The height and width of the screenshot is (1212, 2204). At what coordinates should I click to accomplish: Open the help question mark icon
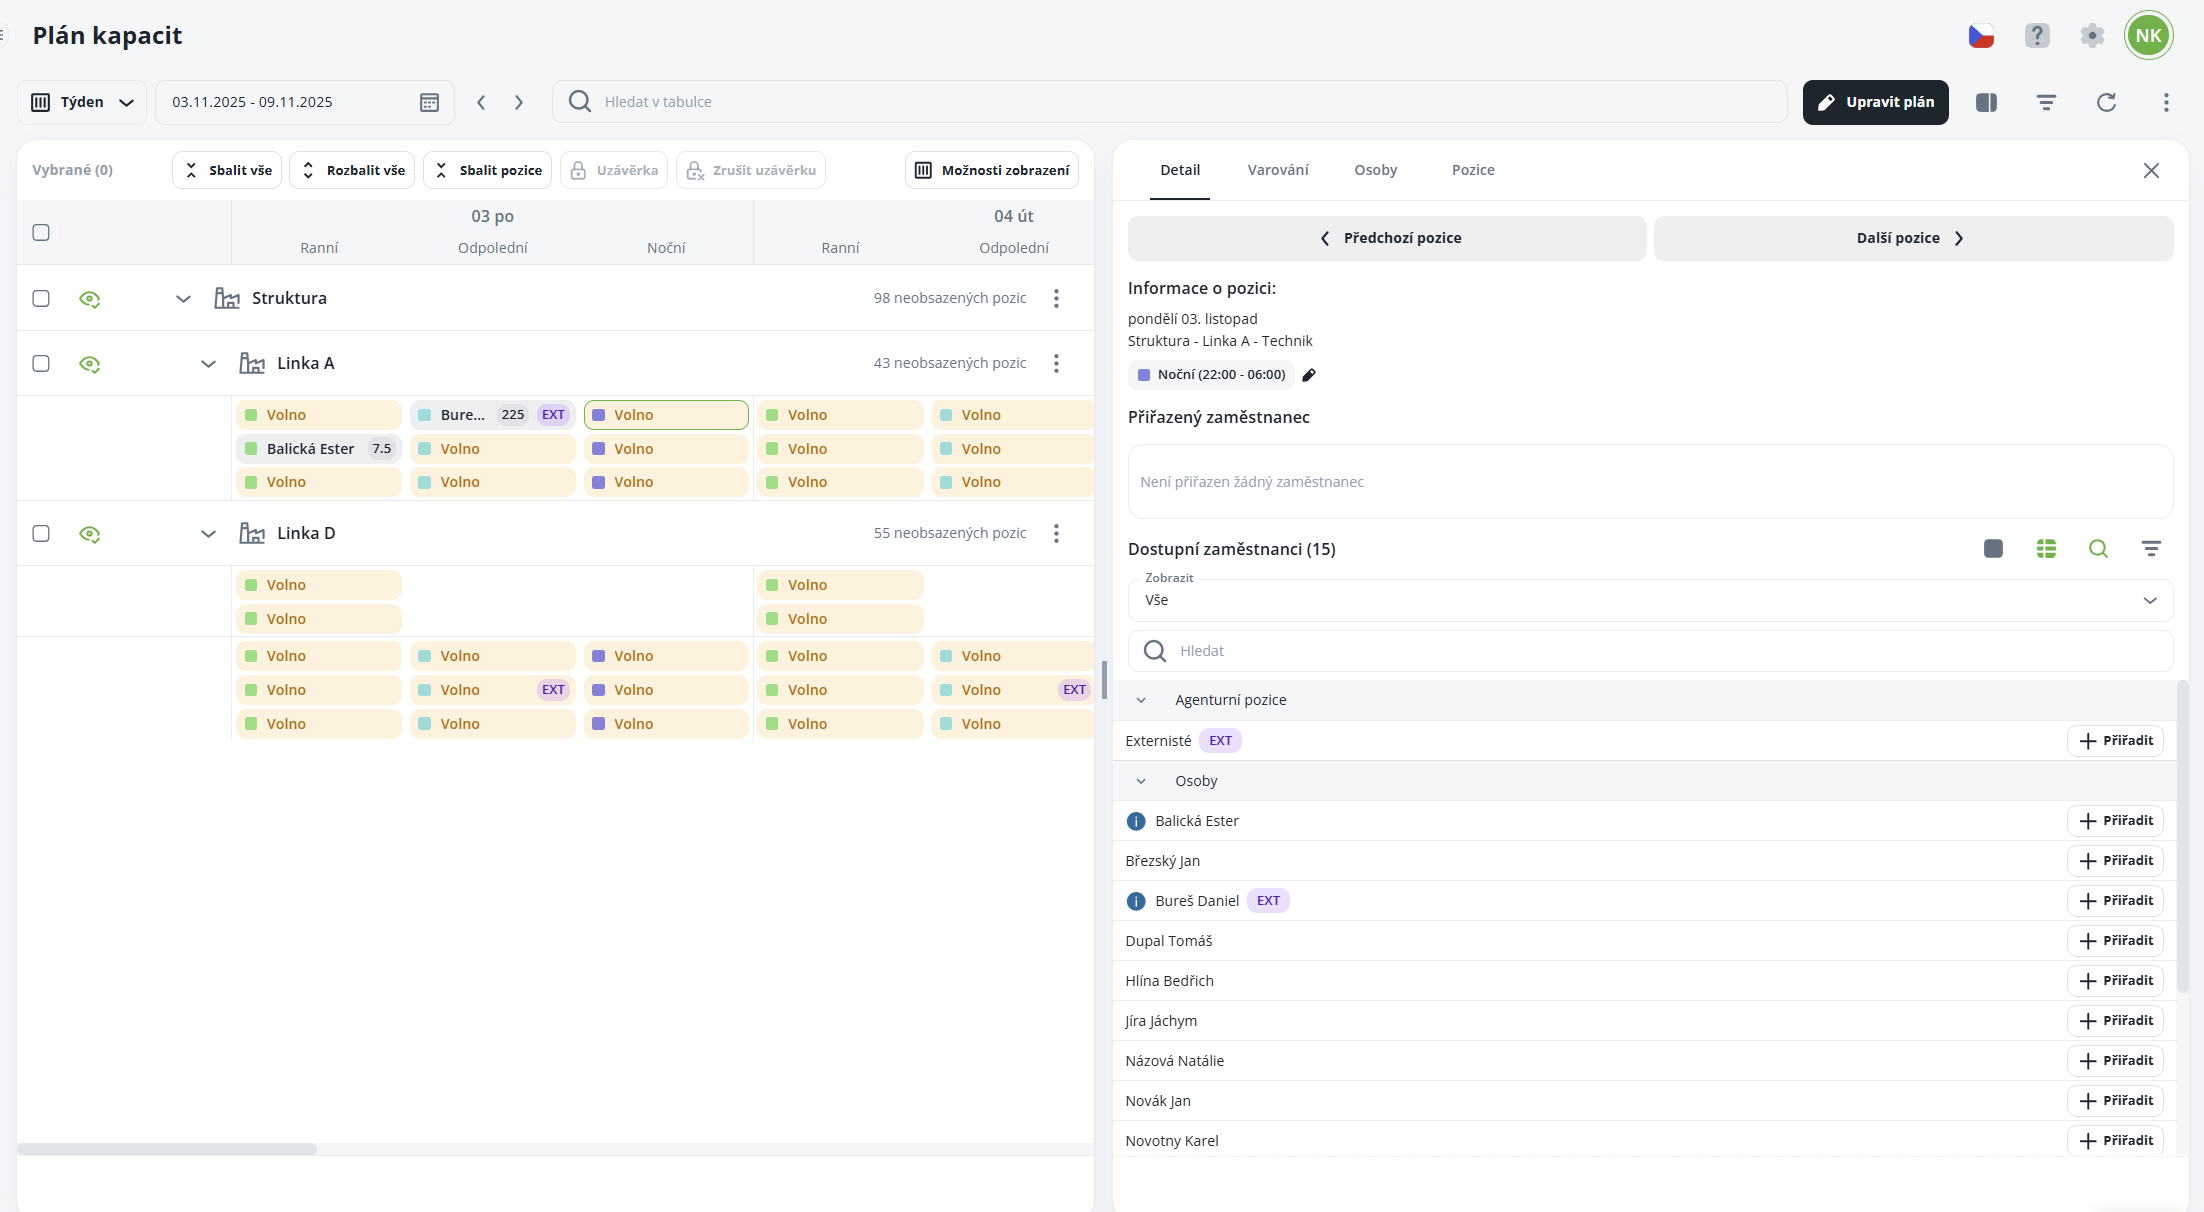[x=2037, y=36]
